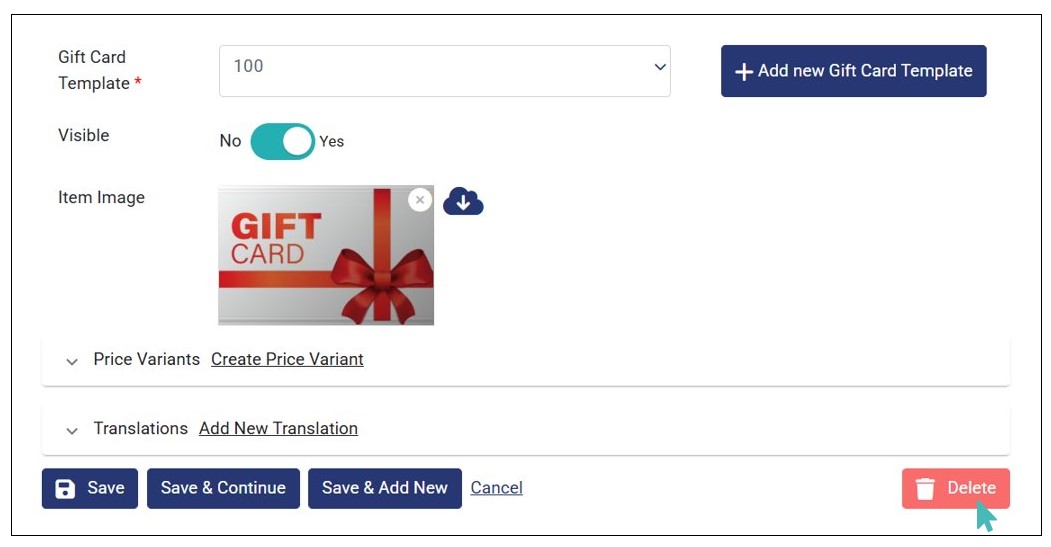Click the plus icon for new template
The image size is (1051, 547).
(743, 72)
